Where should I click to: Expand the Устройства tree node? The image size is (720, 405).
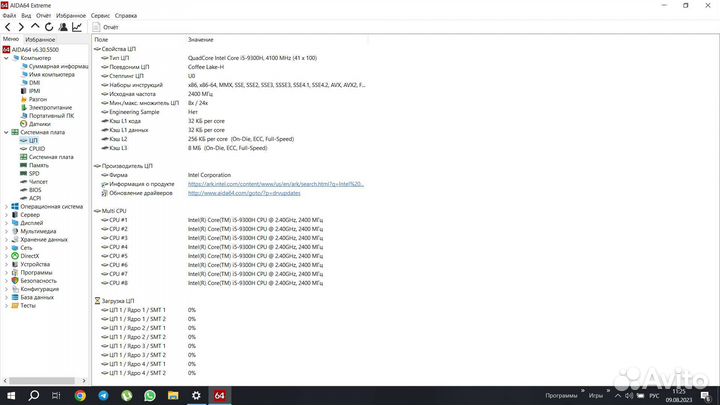[x=6, y=264]
